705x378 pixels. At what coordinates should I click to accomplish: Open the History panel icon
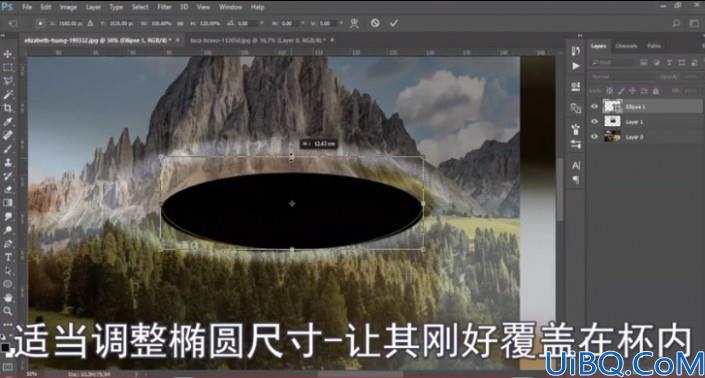(576, 51)
